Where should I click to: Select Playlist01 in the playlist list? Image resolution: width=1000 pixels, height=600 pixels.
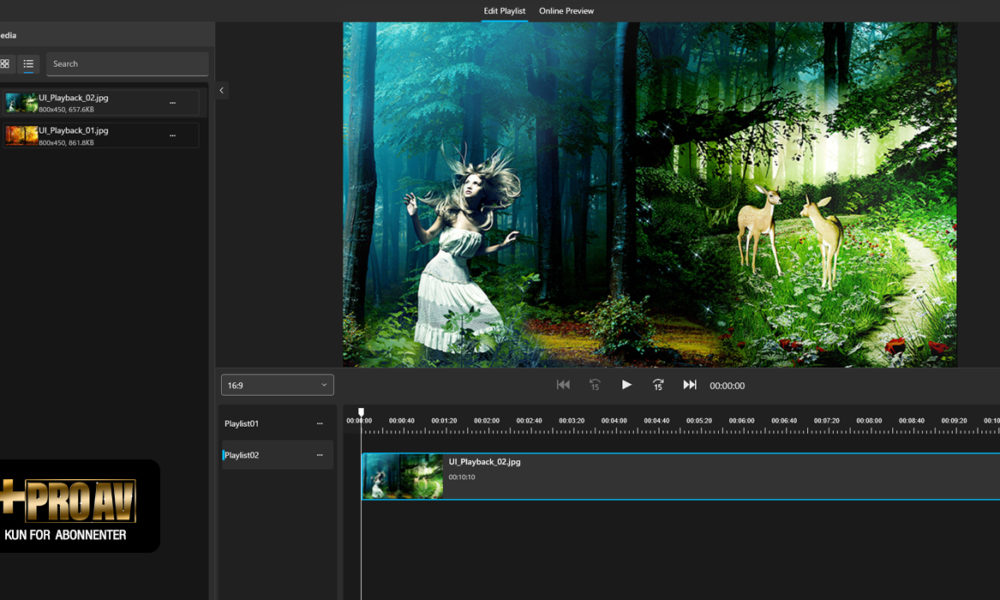pos(243,423)
